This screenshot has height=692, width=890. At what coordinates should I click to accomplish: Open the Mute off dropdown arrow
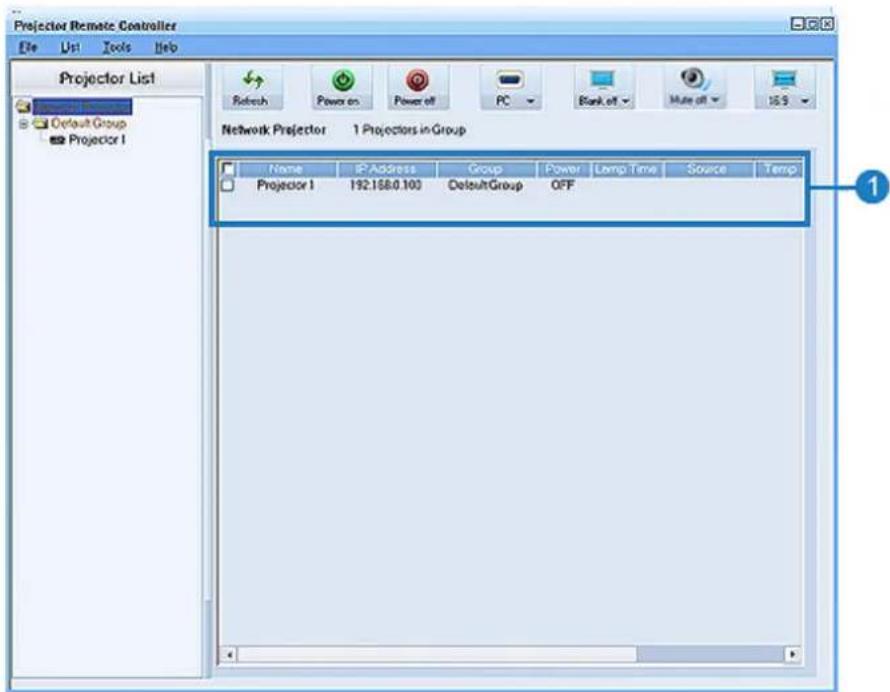[x=715, y=100]
